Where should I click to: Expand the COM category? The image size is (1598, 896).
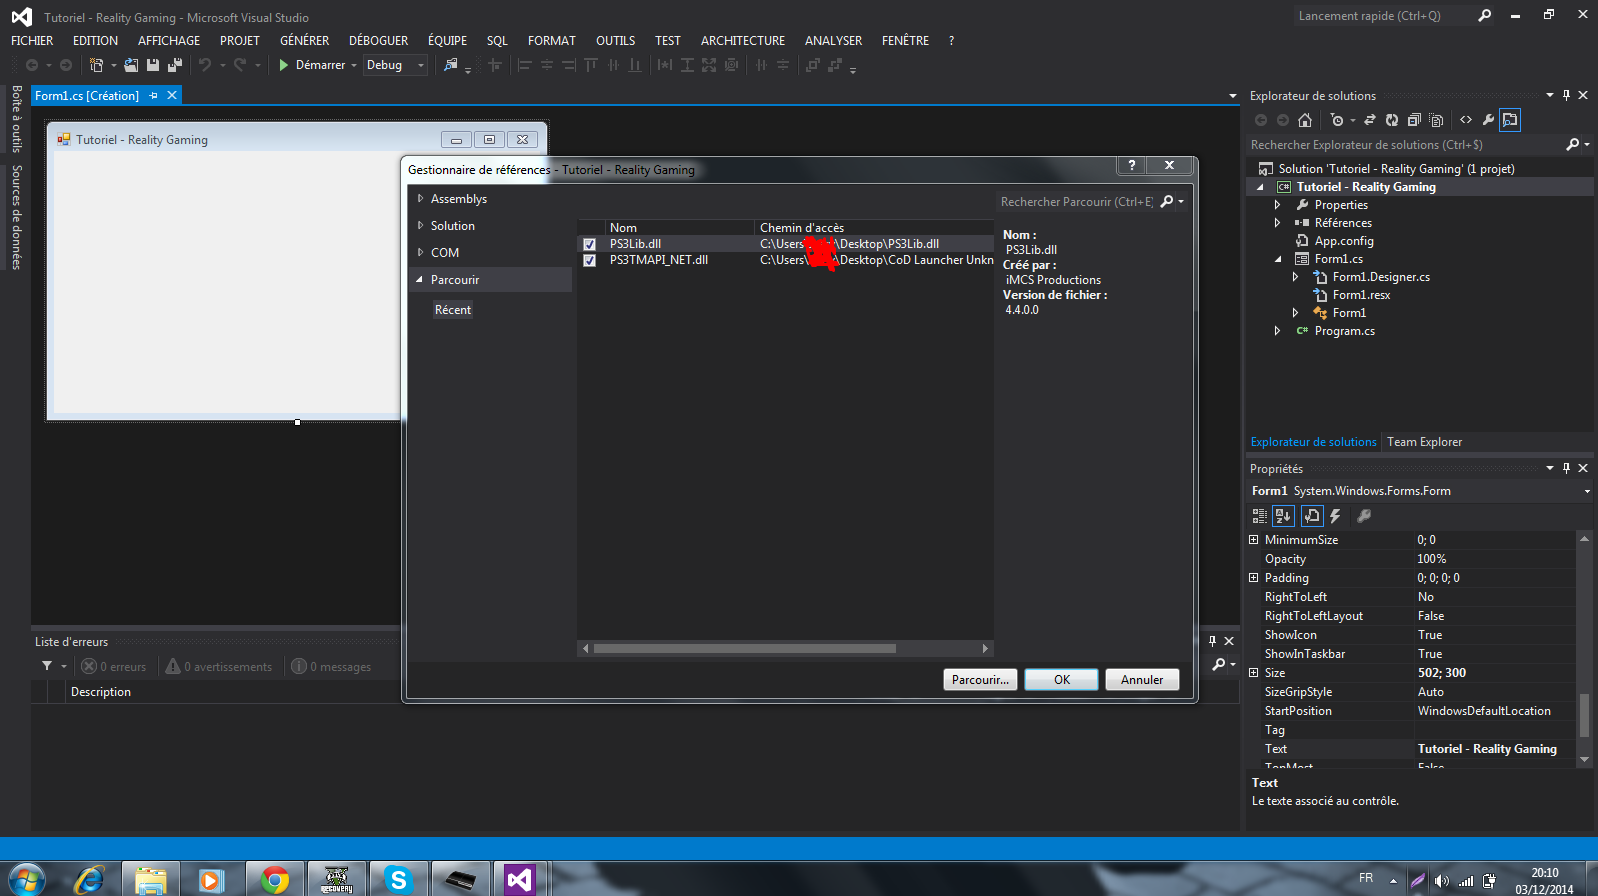tap(420, 253)
